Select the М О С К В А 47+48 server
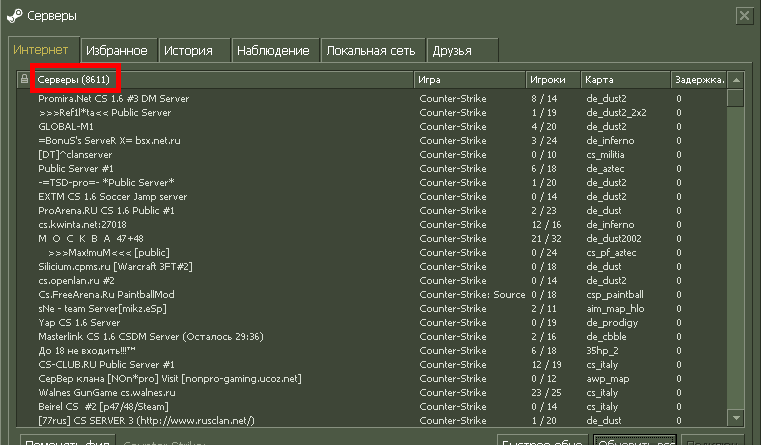761x445 pixels. [x=372, y=239]
